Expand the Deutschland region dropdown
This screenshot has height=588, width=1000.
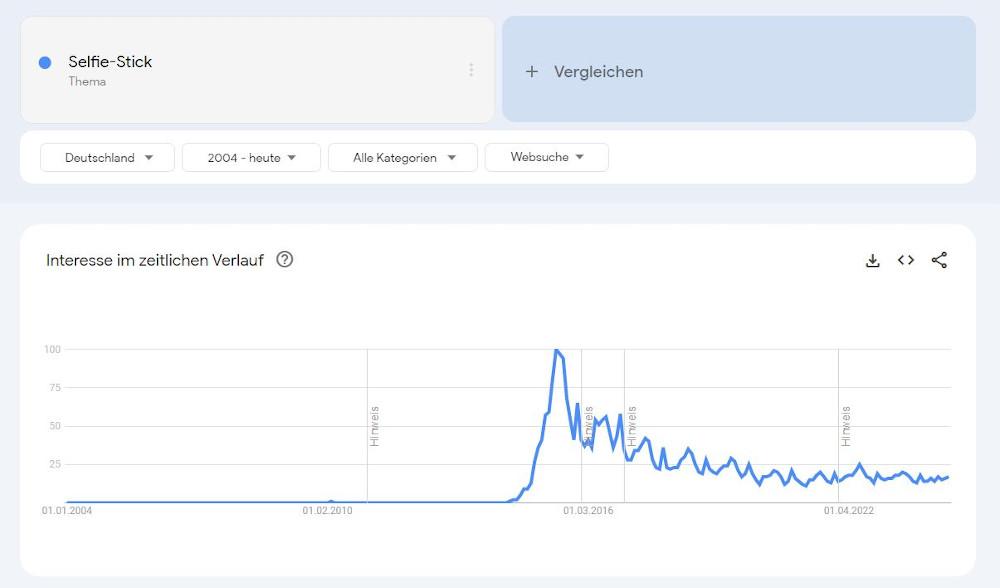[x=108, y=157]
